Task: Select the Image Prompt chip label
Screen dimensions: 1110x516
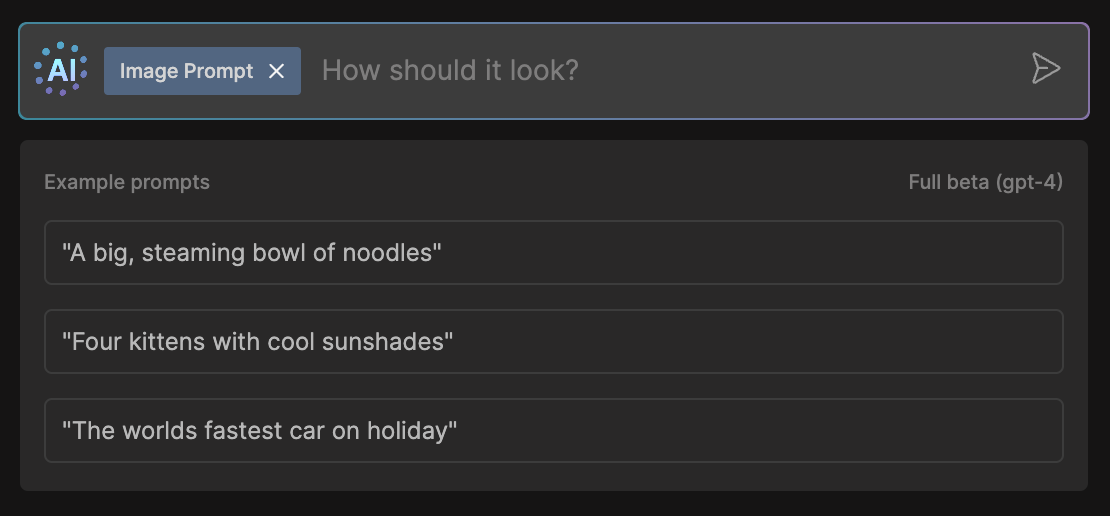Action: [186, 71]
